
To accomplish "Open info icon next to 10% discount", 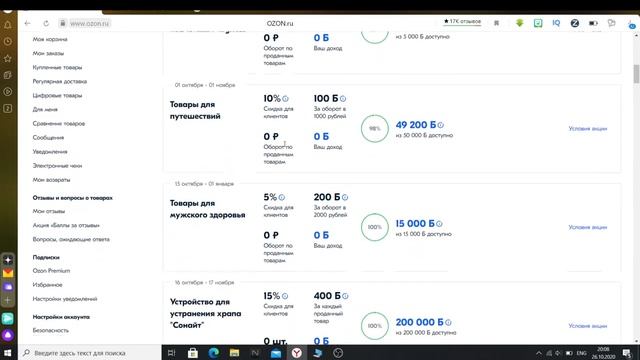I will click(x=285, y=99).
